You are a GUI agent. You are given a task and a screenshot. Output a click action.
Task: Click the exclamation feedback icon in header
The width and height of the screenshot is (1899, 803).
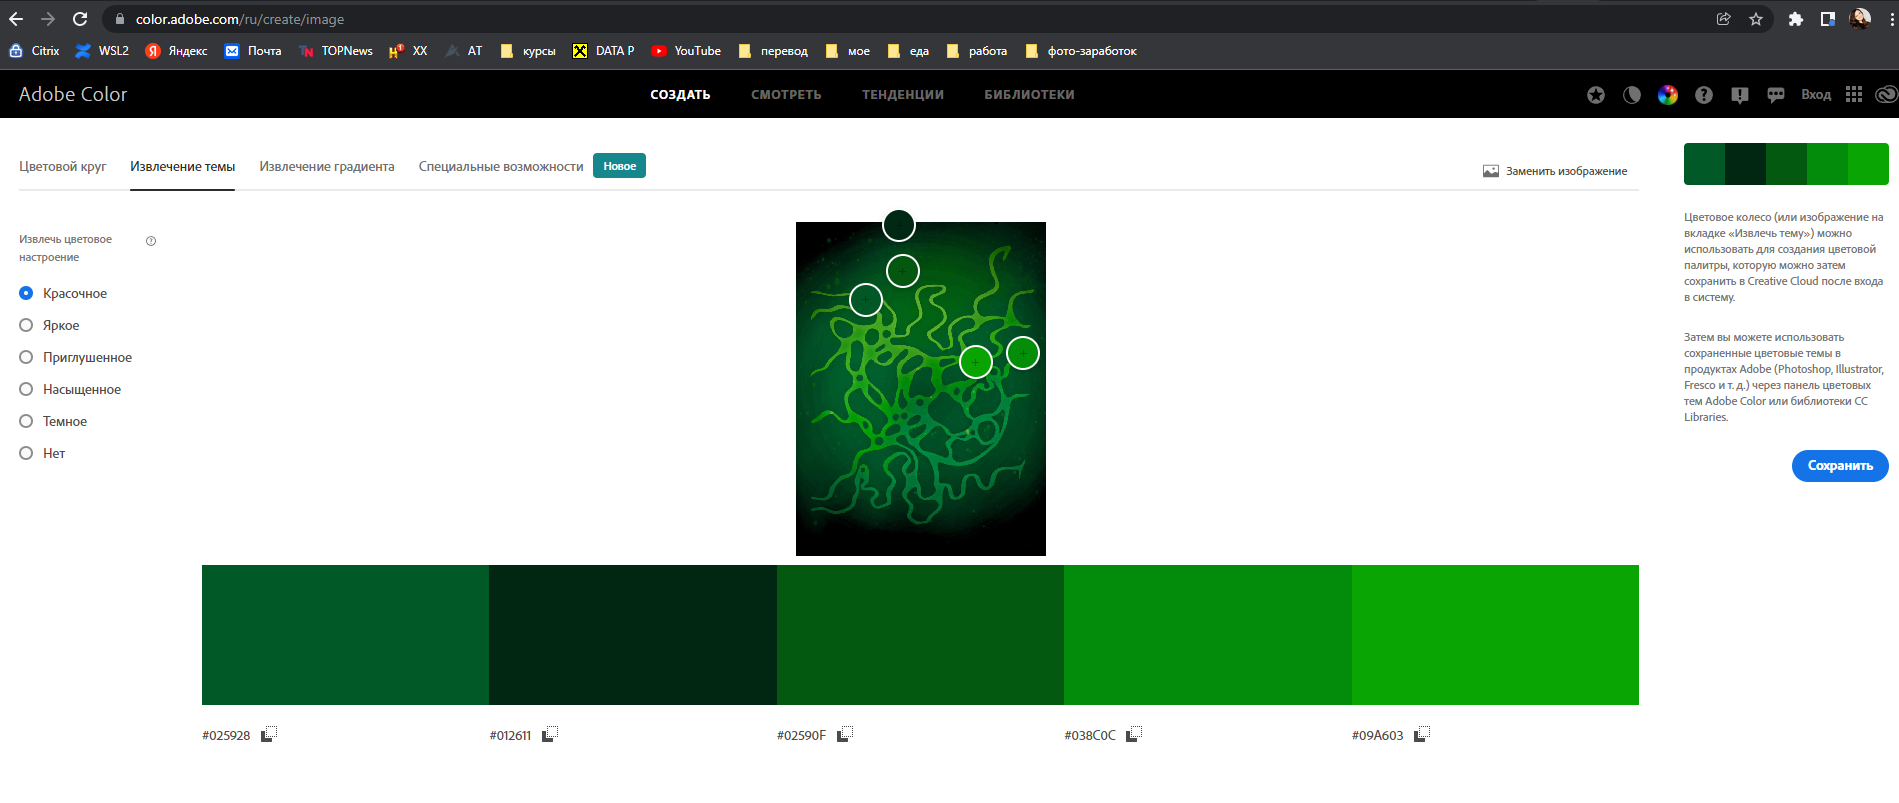(1740, 95)
